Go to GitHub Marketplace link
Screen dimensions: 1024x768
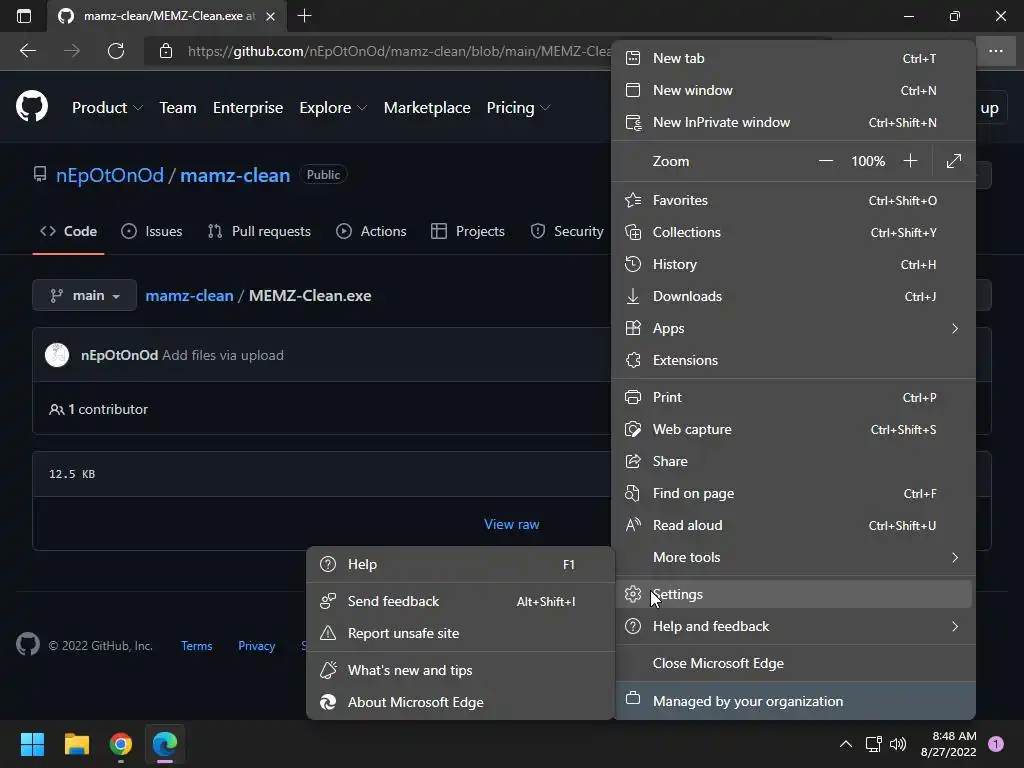[x=427, y=108]
